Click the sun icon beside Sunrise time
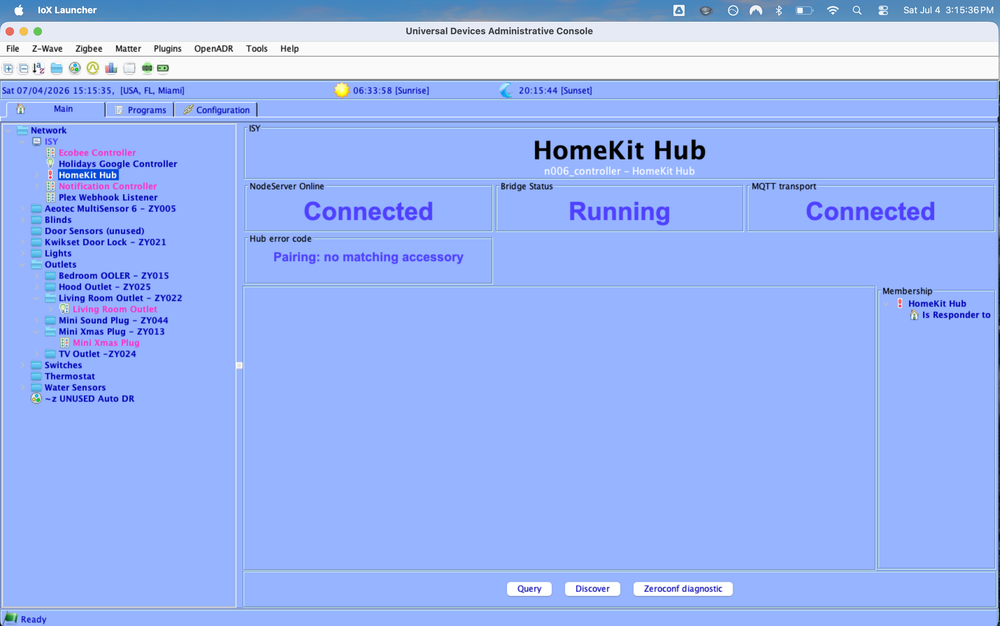1000x626 pixels. click(342, 90)
